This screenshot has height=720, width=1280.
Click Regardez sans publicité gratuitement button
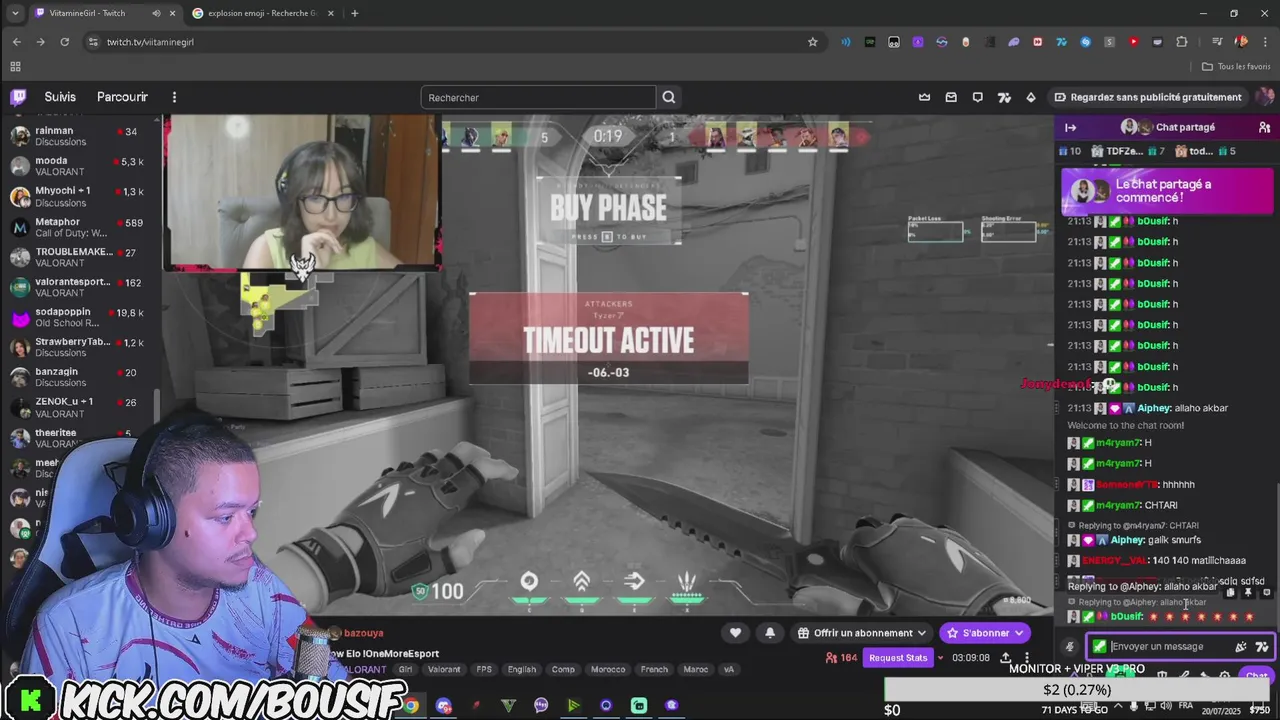pos(1148,97)
